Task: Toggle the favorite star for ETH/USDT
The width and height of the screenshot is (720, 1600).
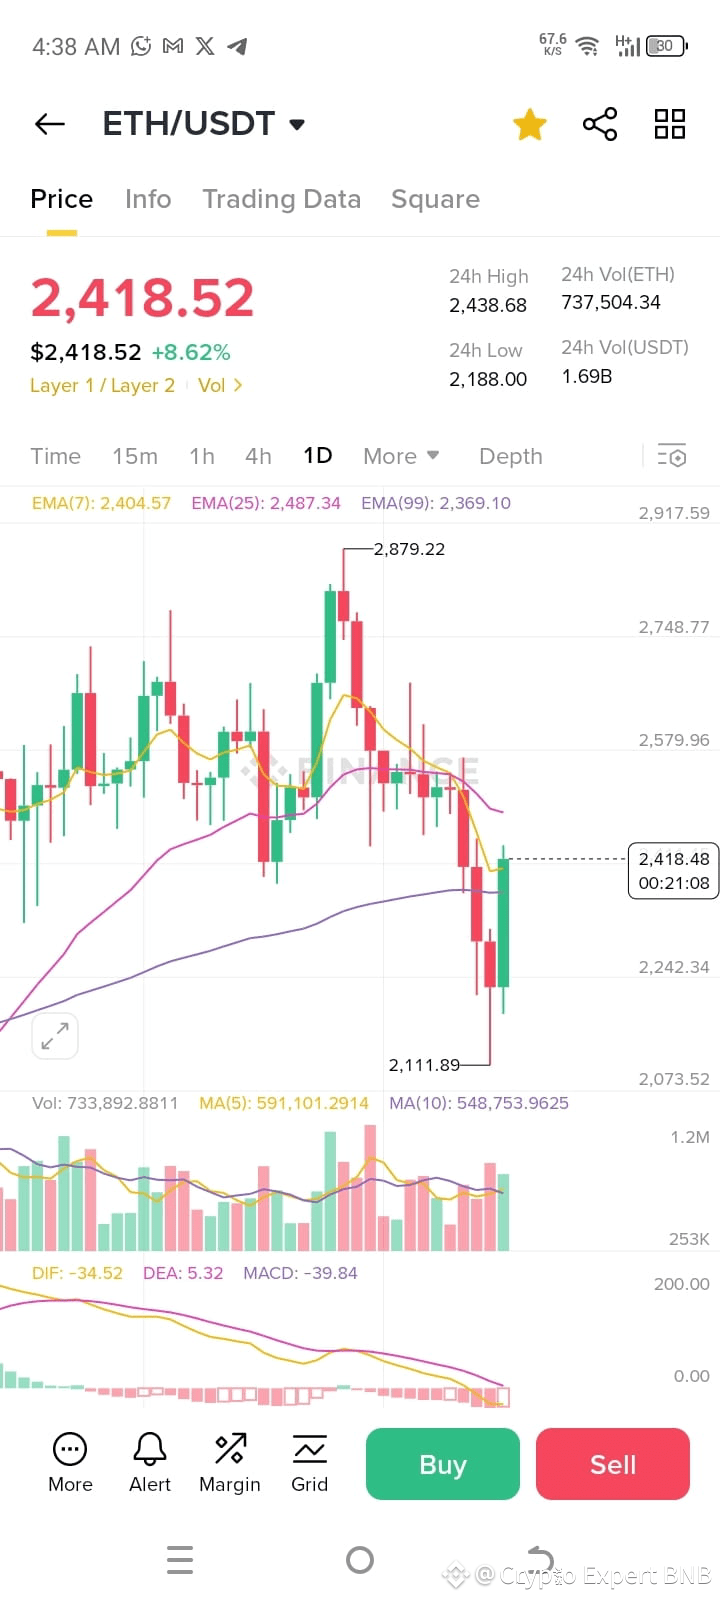Action: click(x=530, y=124)
